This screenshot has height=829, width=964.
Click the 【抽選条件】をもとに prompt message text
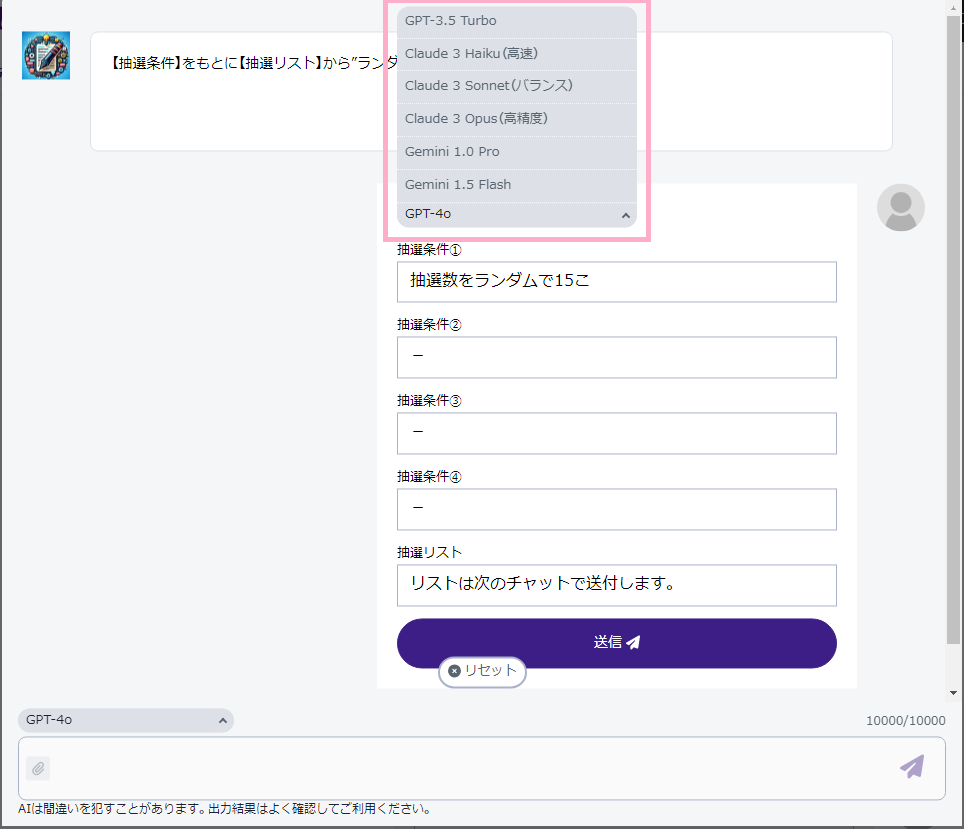[254, 63]
